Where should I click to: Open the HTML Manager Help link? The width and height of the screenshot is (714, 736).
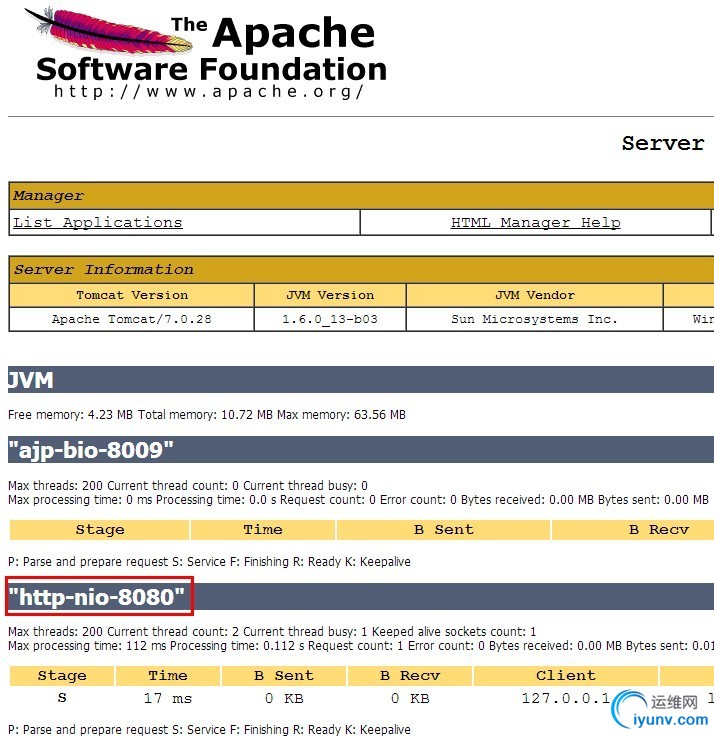click(536, 222)
